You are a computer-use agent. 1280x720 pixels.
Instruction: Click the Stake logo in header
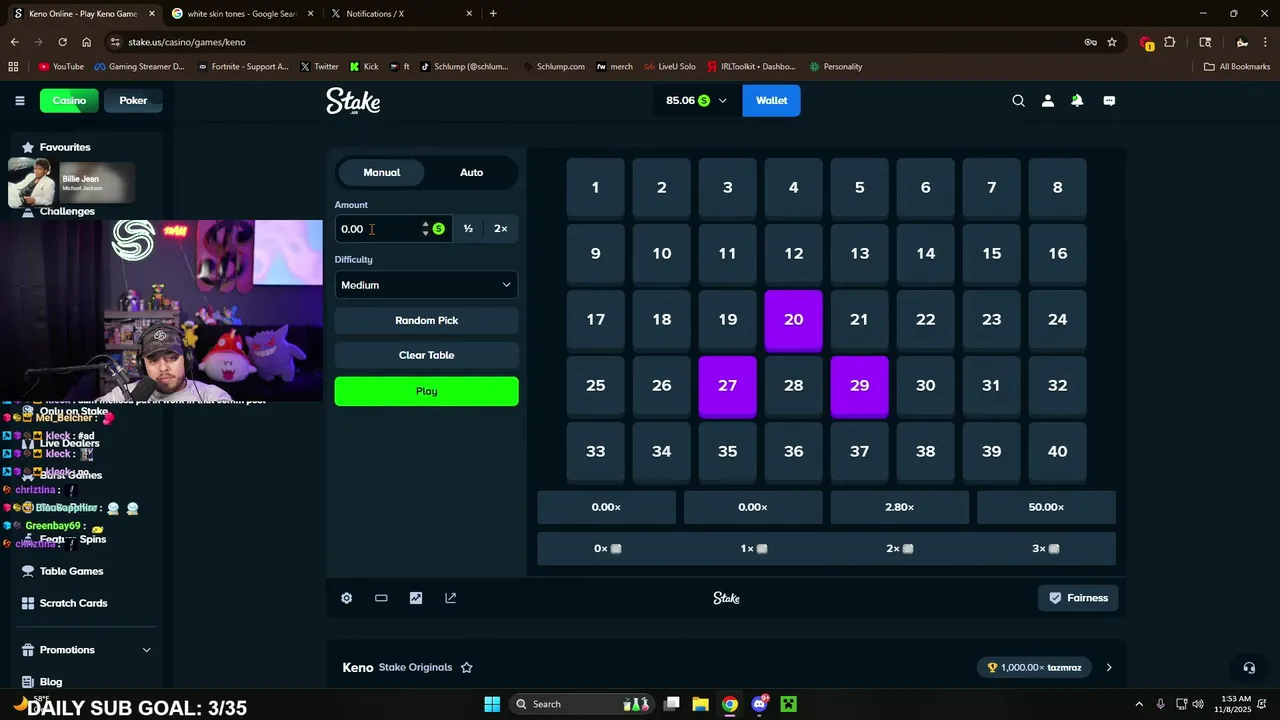click(353, 100)
